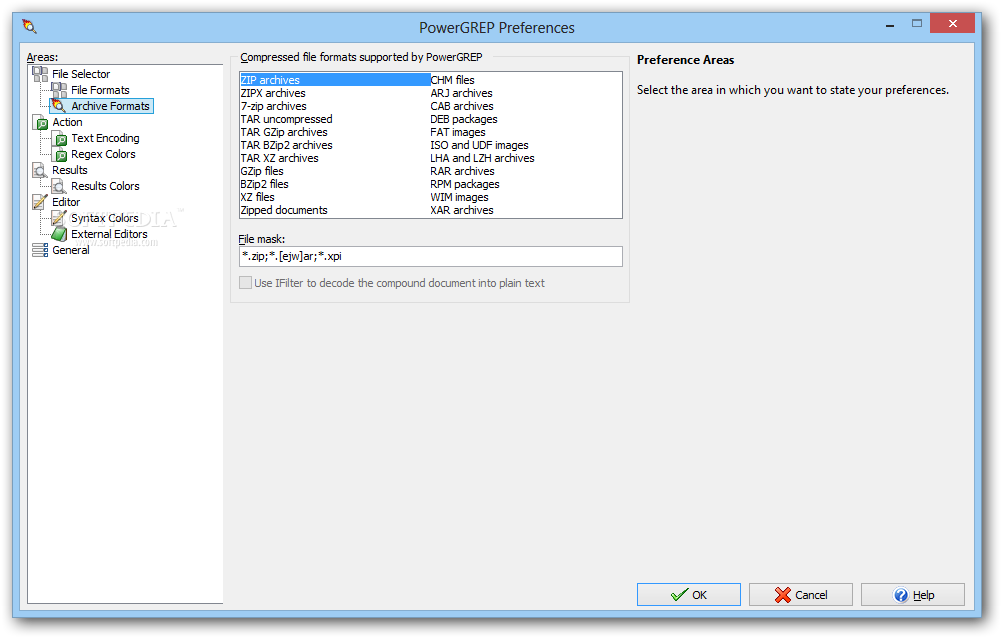The image size is (1002, 638).
Task: Click the Syntax Colors tree icon
Action: point(59,218)
